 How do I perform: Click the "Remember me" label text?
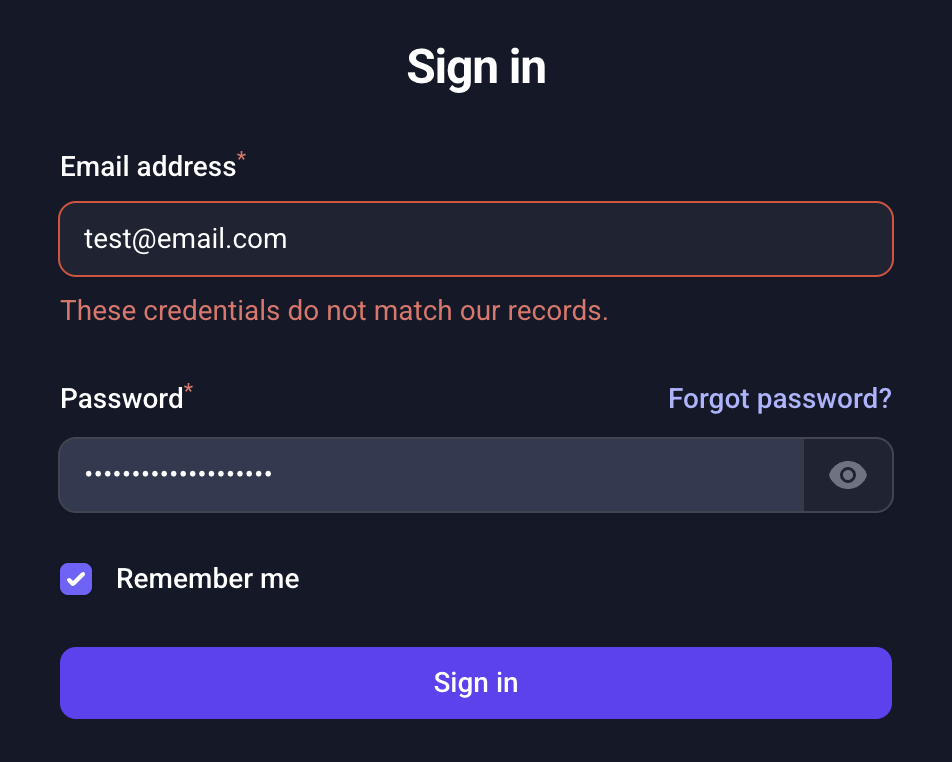(x=207, y=579)
